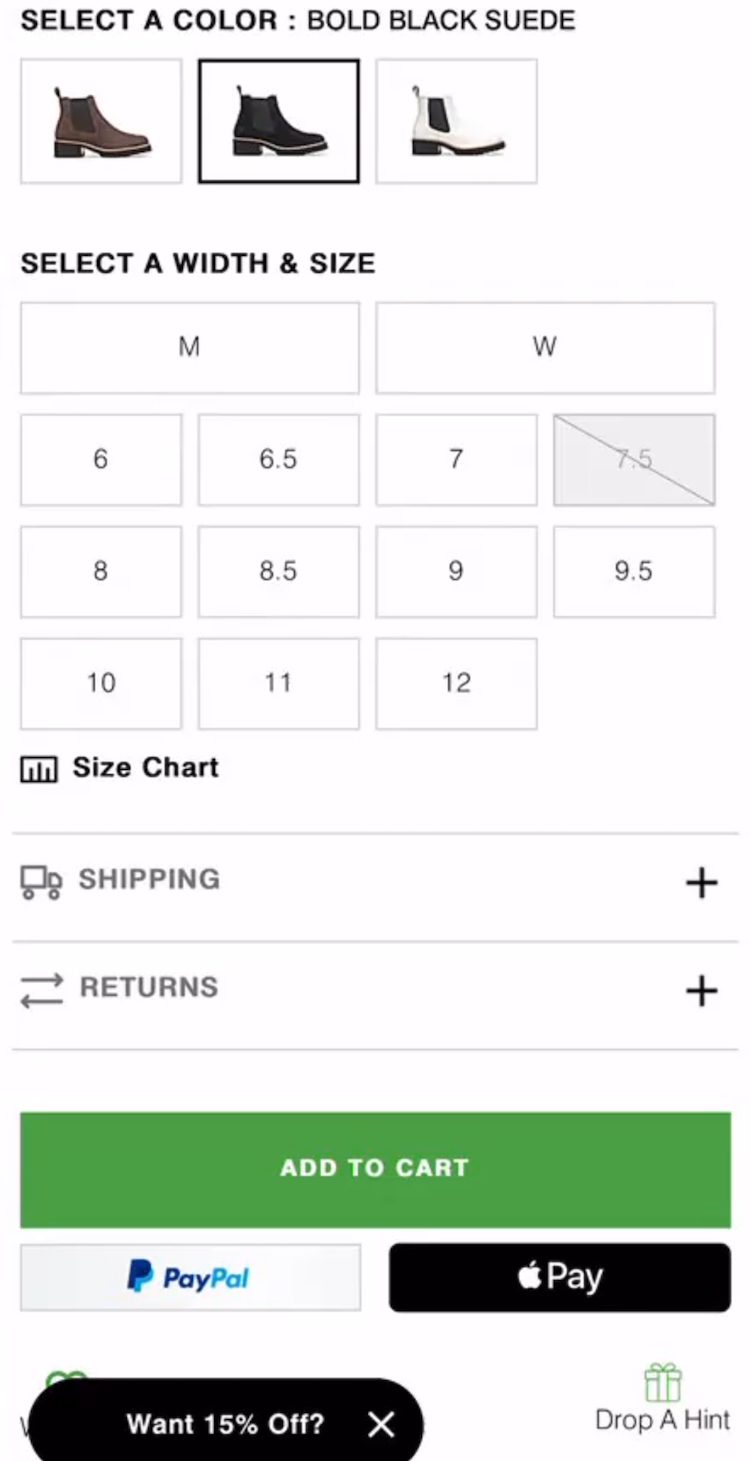750x1461 pixels.
Task: Select W width option
Action: 545,347
